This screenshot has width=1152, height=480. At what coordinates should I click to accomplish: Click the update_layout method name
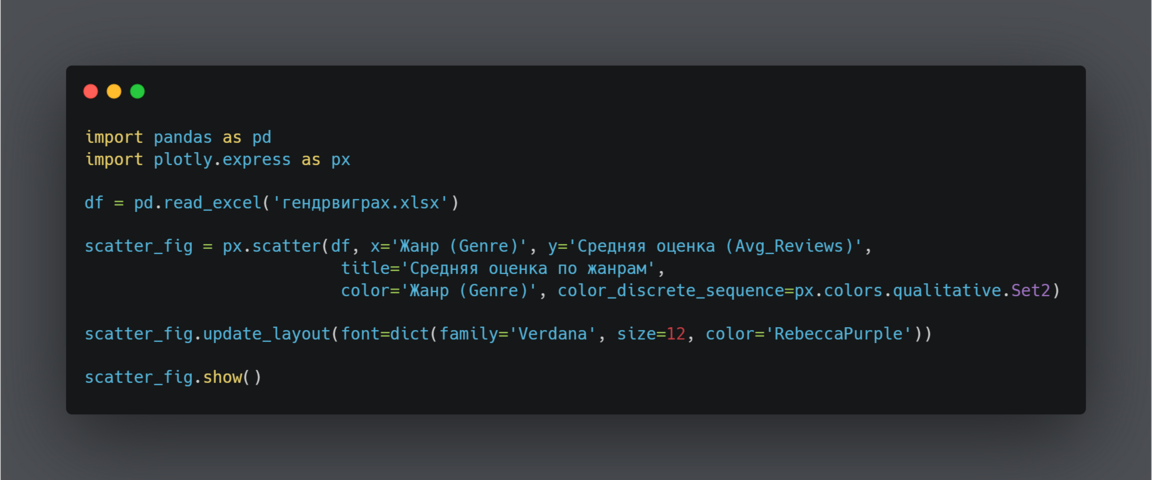(267, 333)
